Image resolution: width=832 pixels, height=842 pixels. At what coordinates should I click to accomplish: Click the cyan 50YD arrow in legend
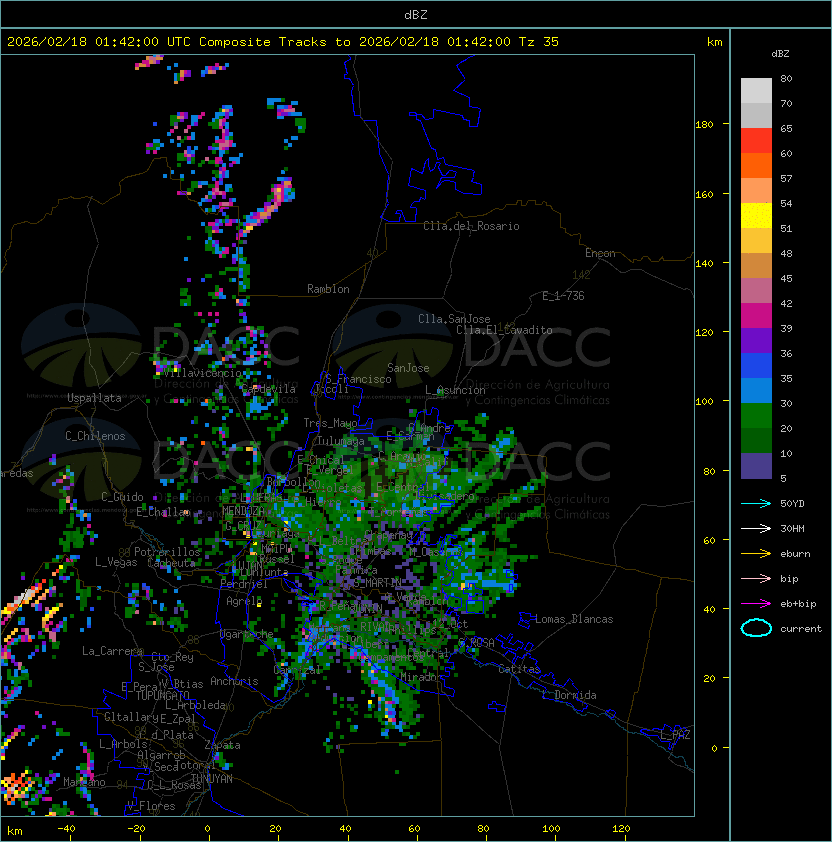[x=756, y=504]
